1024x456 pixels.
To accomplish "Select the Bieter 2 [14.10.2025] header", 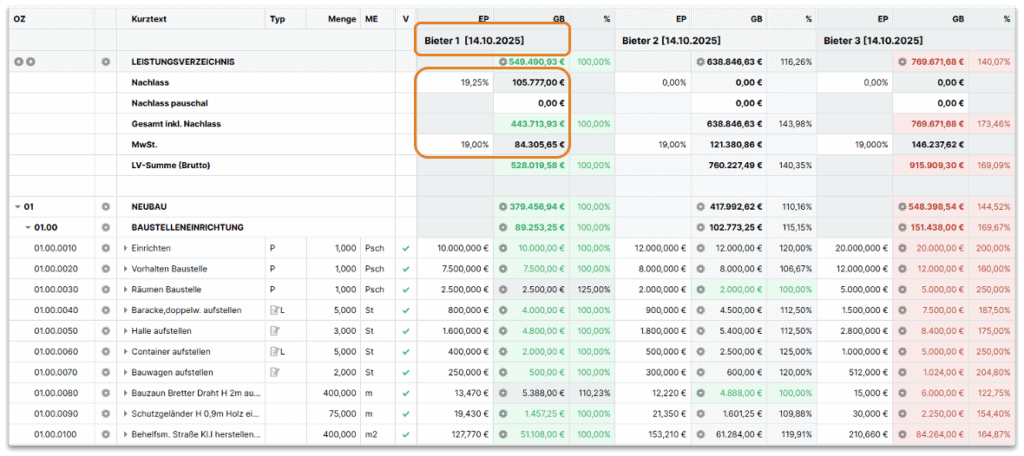I will click(x=671, y=41).
